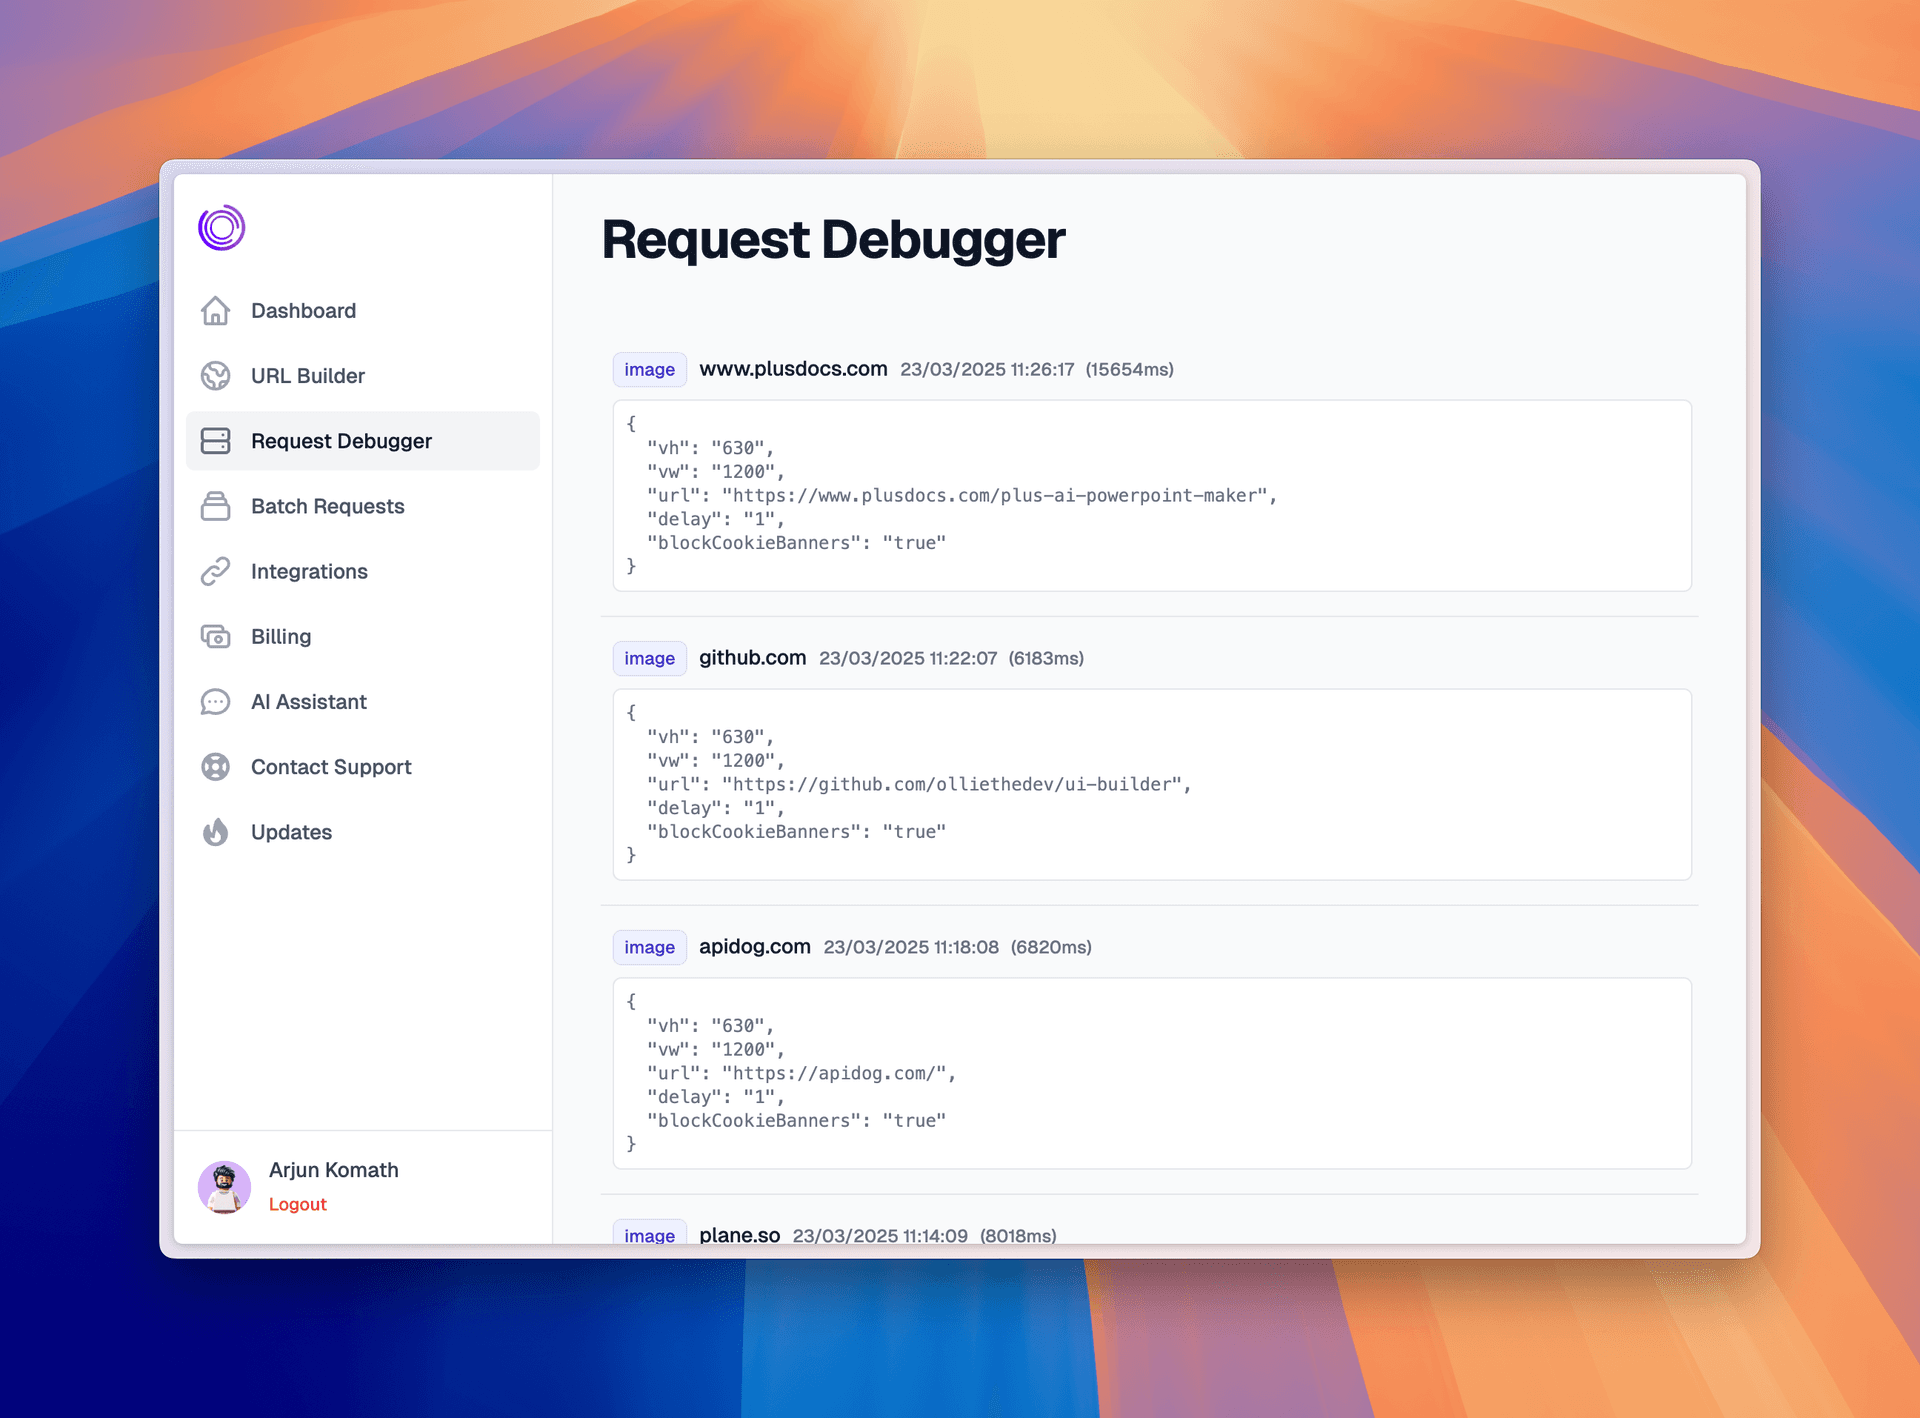Click the Contact Support lifebuoy icon

[x=215, y=767]
